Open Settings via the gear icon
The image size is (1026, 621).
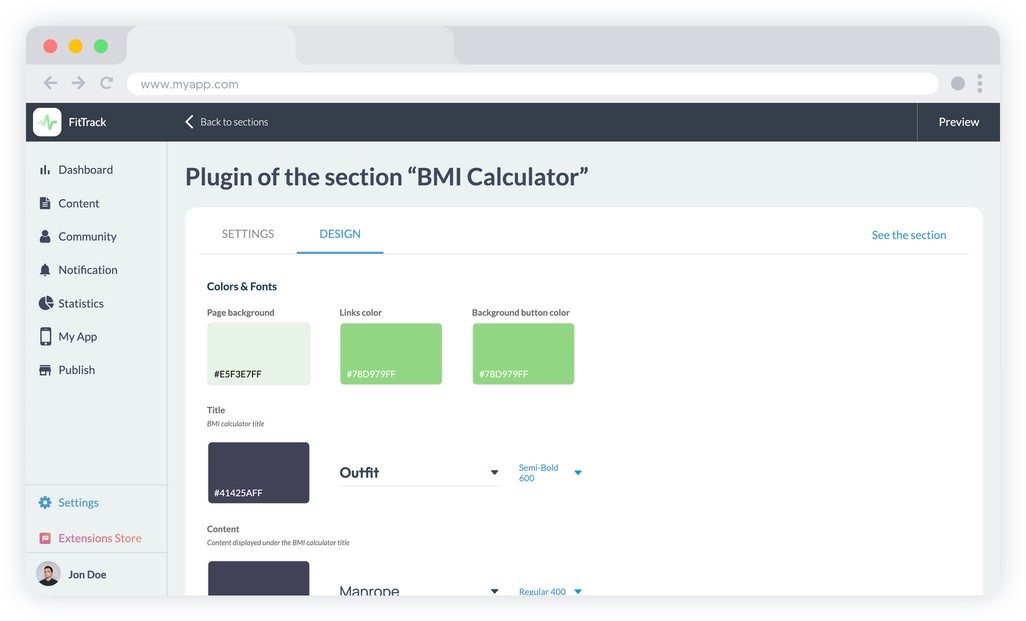point(45,503)
